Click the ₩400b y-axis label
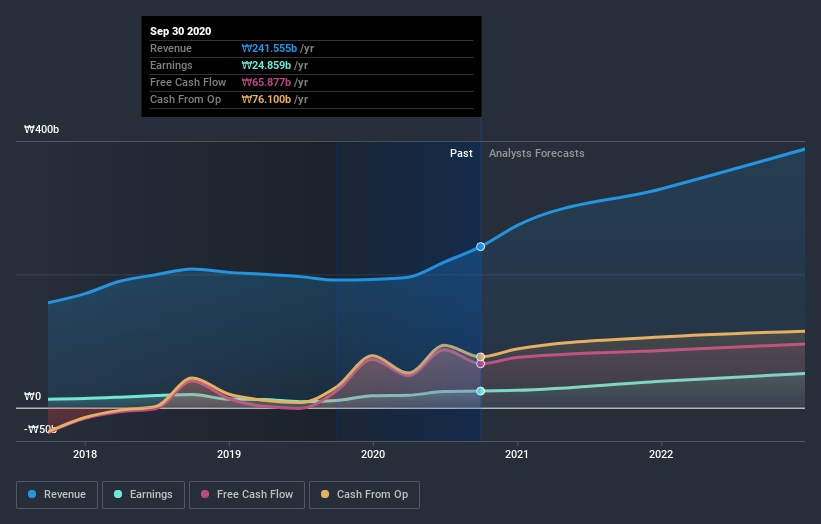Image resolution: width=821 pixels, height=524 pixels. click(x=41, y=129)
